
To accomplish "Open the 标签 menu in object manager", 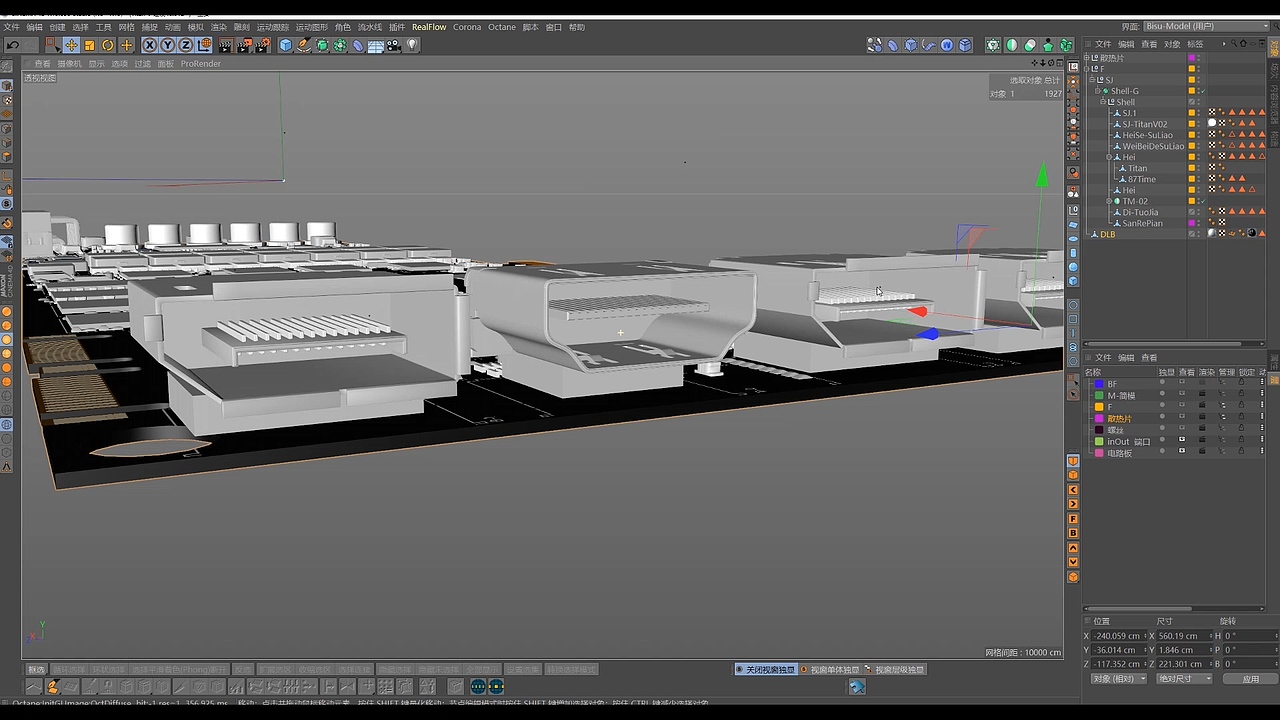I will 1195,44.
